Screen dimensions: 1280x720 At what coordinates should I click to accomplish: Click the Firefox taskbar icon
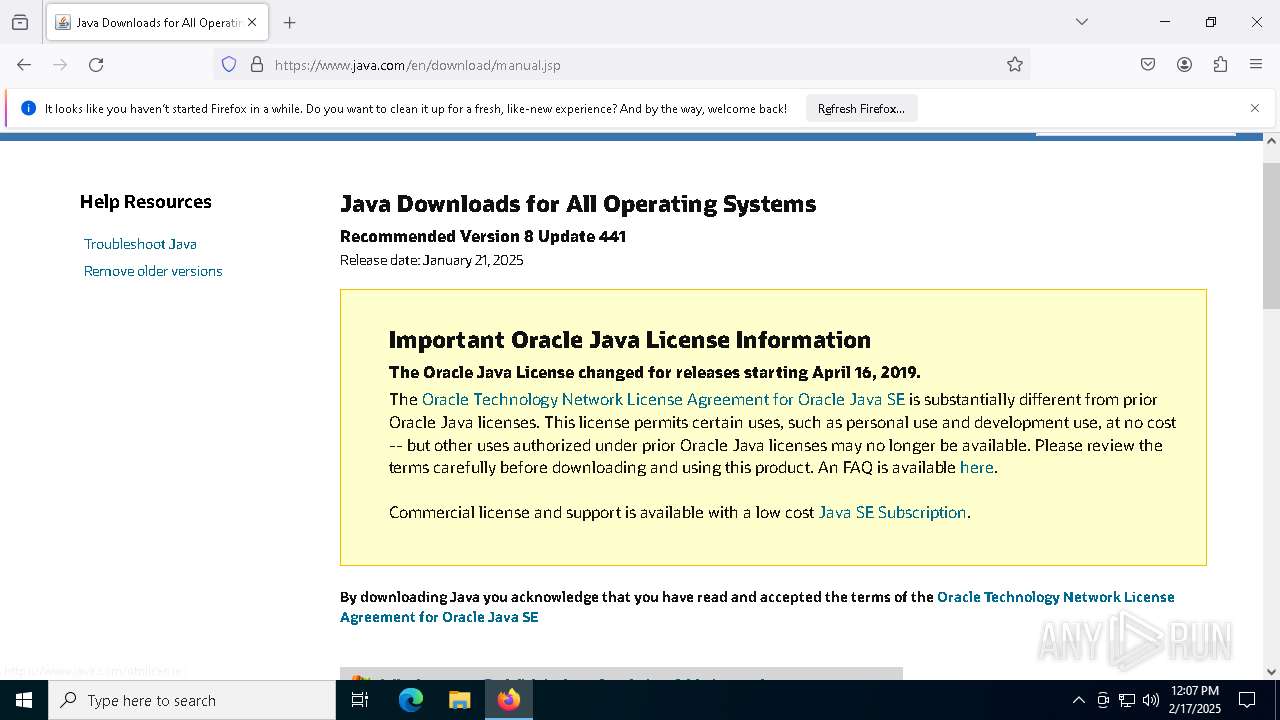point(509,700)
